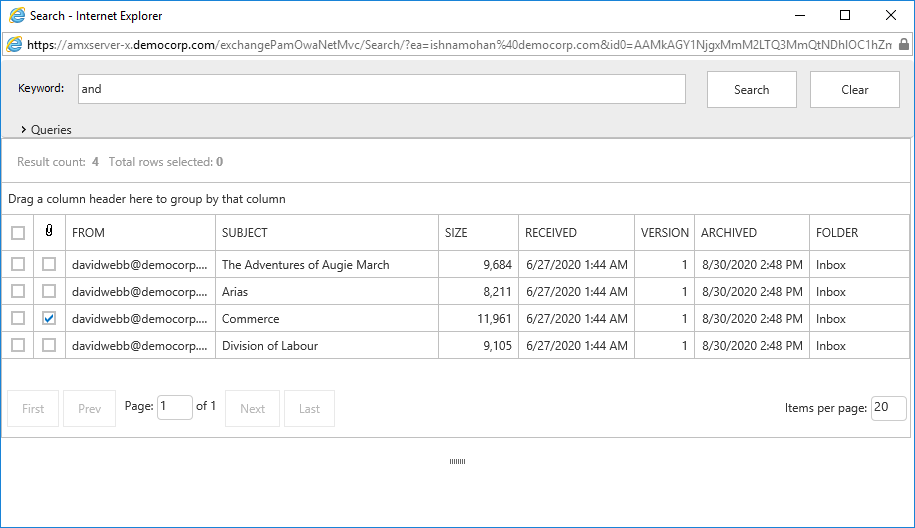Click the Items per page field
This screenshot has height=528, width=915.
pos(888,408)
